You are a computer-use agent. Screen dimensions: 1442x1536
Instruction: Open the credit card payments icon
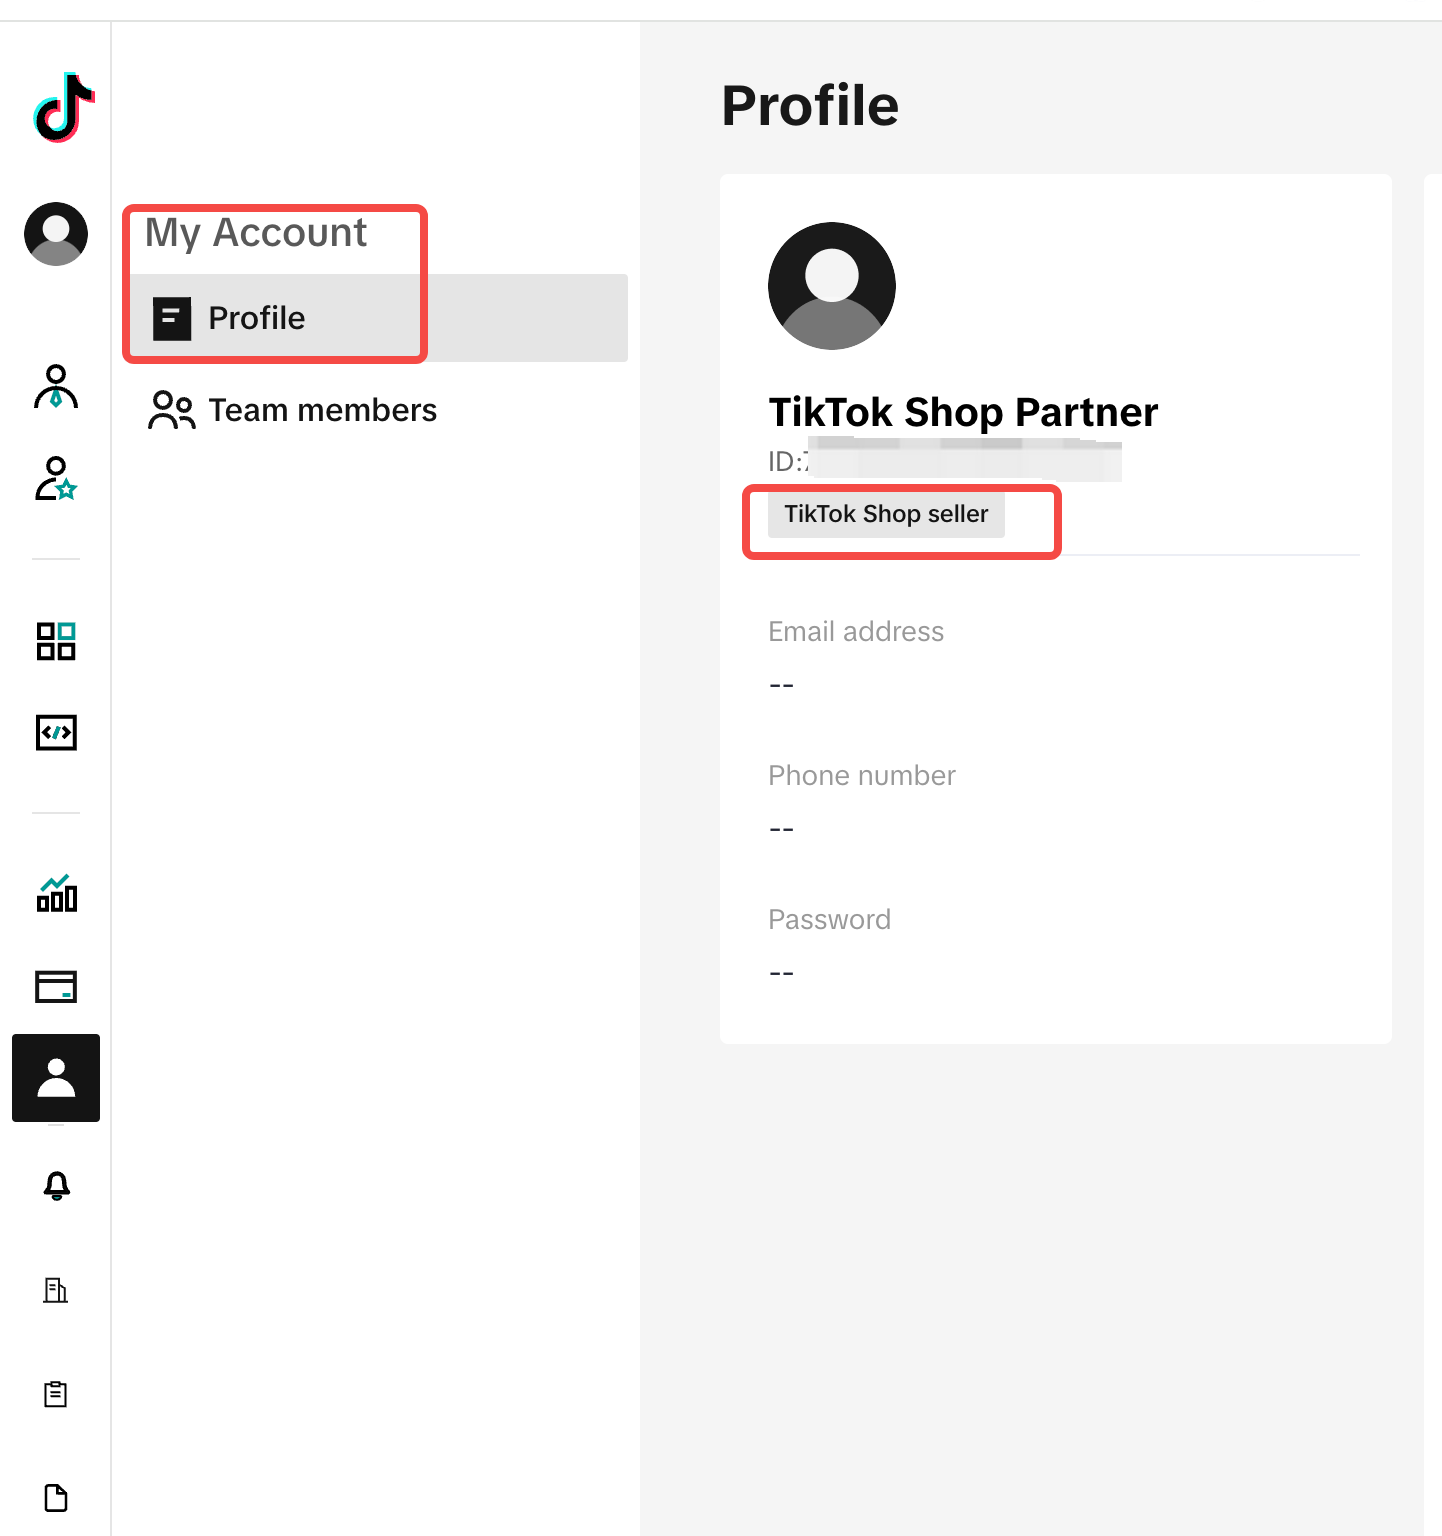coord(56,987)
